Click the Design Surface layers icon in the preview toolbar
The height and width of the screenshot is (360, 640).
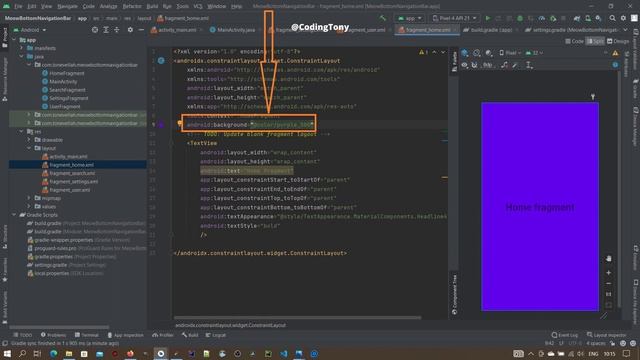coord(465,53)
